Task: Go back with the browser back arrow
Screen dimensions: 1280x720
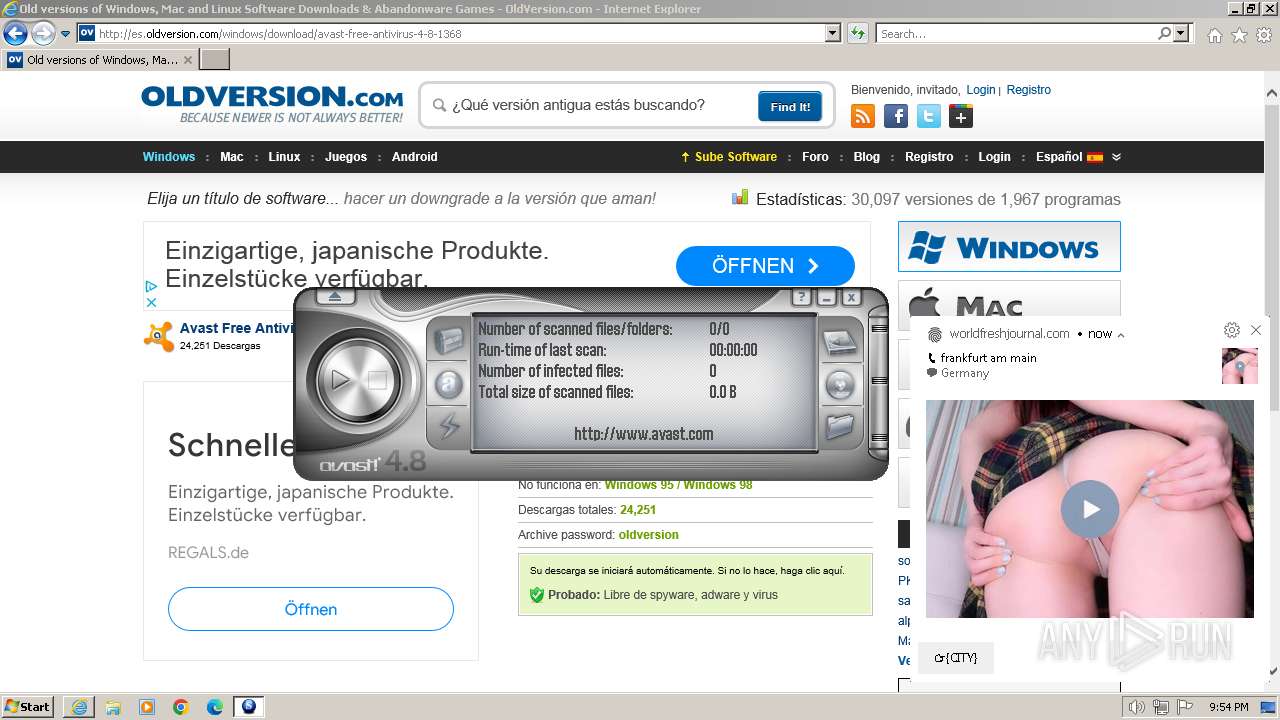Action: point(15,33)
